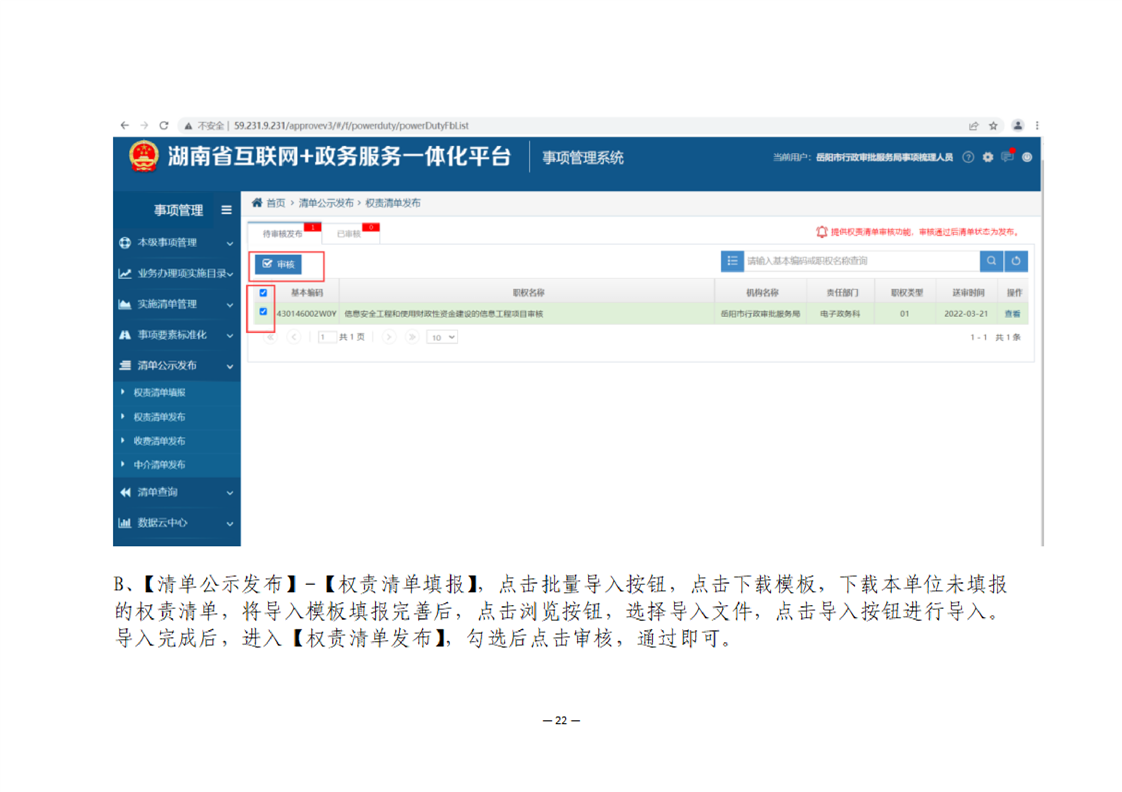Screen dimensions: 1122x792
Task: Toggle the select-all checkbox in table header
Action: [264, 293]
